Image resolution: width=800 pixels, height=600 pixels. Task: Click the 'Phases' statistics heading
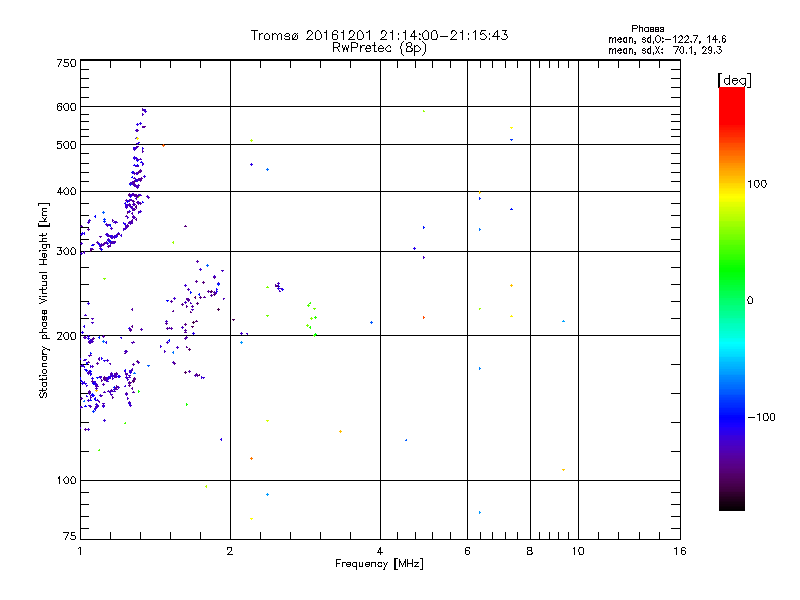click(x=647, y=29)
